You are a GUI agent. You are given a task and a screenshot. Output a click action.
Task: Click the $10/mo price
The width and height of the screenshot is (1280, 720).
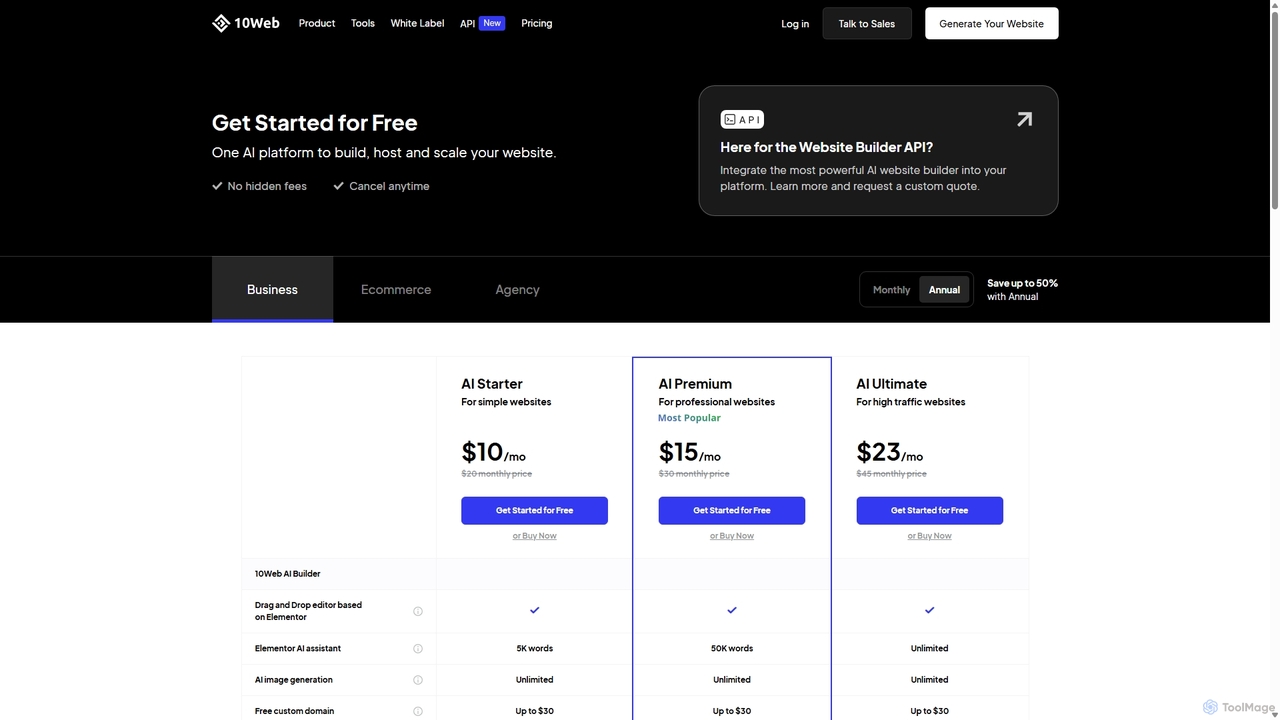tap(493, 453)
